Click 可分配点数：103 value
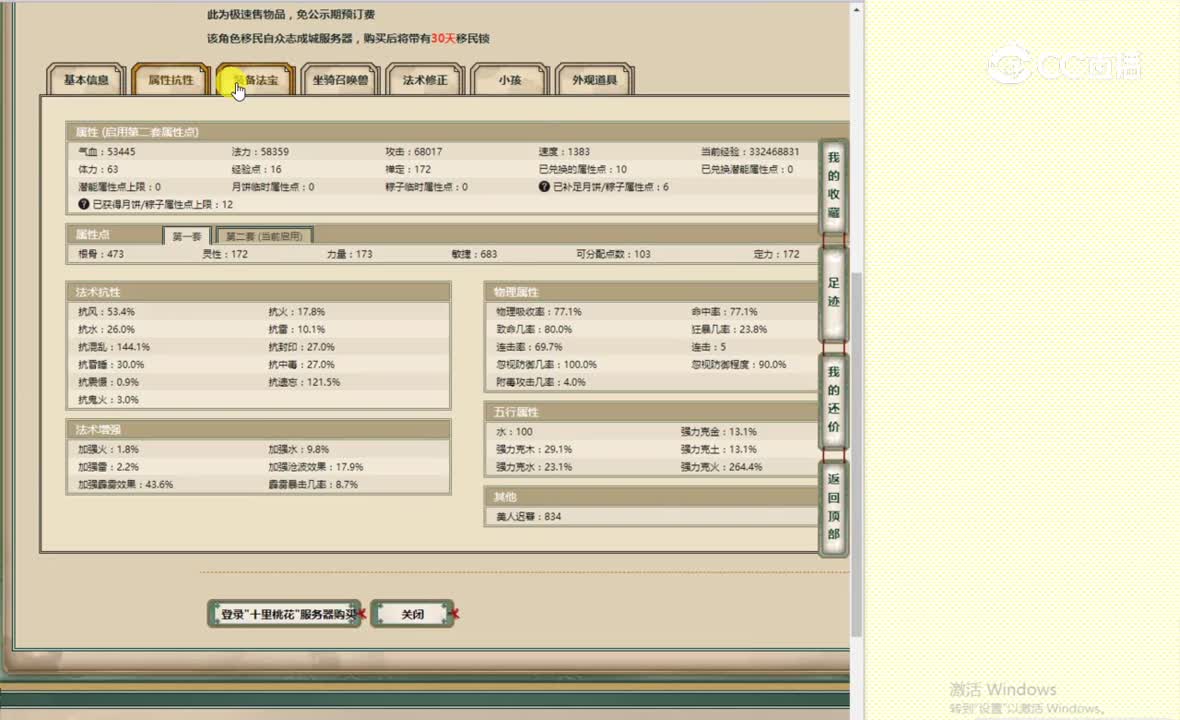The height and width of the screenshot is (720, 1180). click(613, 254)
